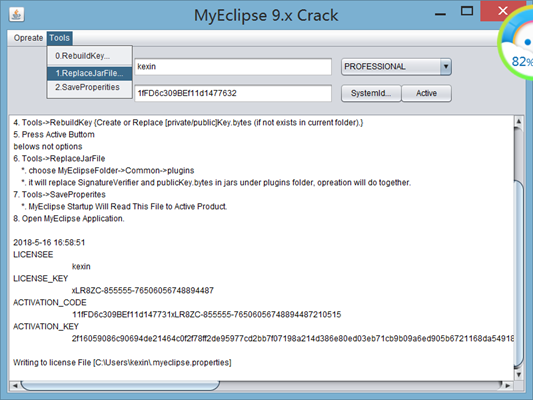Click the '5. Press Active Buttom' line
This screenshot has width=533, height=400.
[x=54, y=135]
